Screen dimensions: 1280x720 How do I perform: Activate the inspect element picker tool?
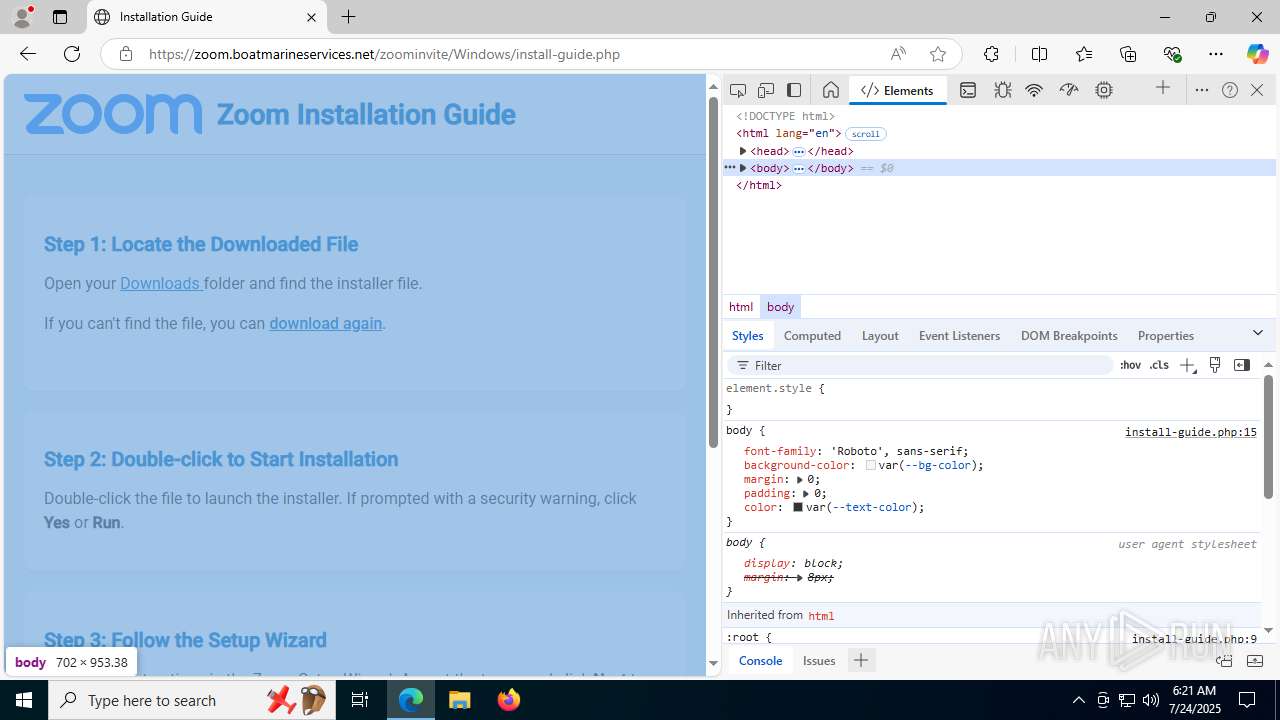pos(738,90)
